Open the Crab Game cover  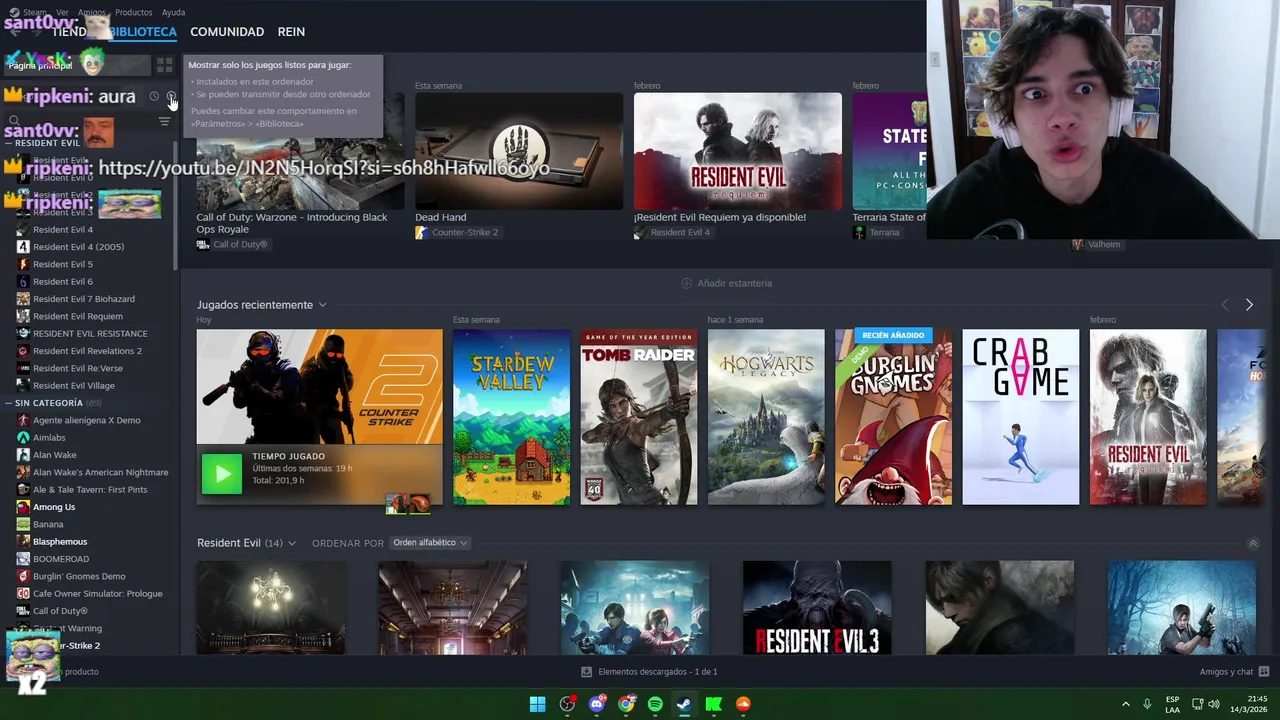coord(1021,417)
